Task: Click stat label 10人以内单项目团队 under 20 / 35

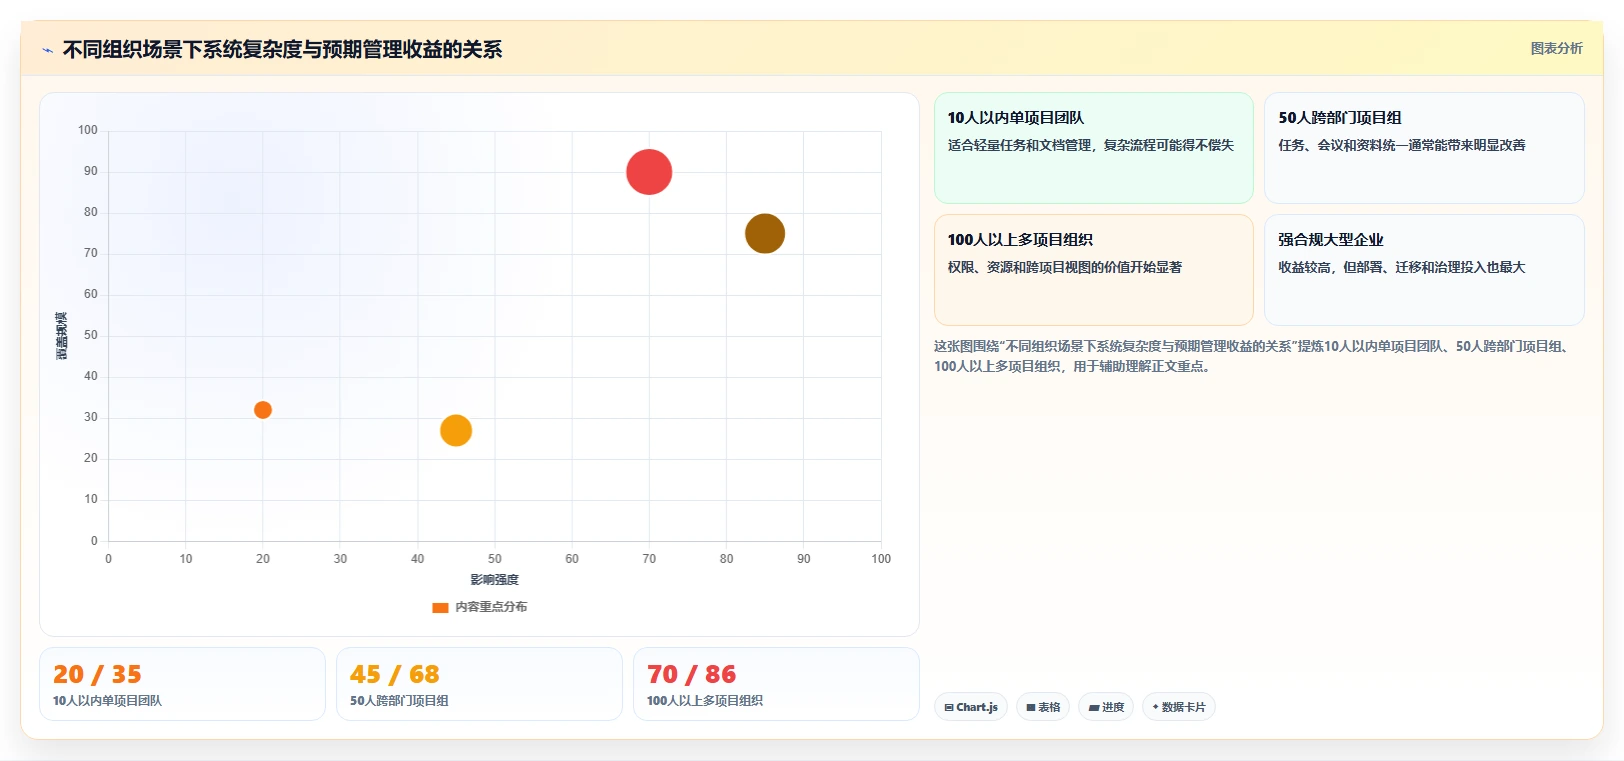Action: click(x=107, y=701)
